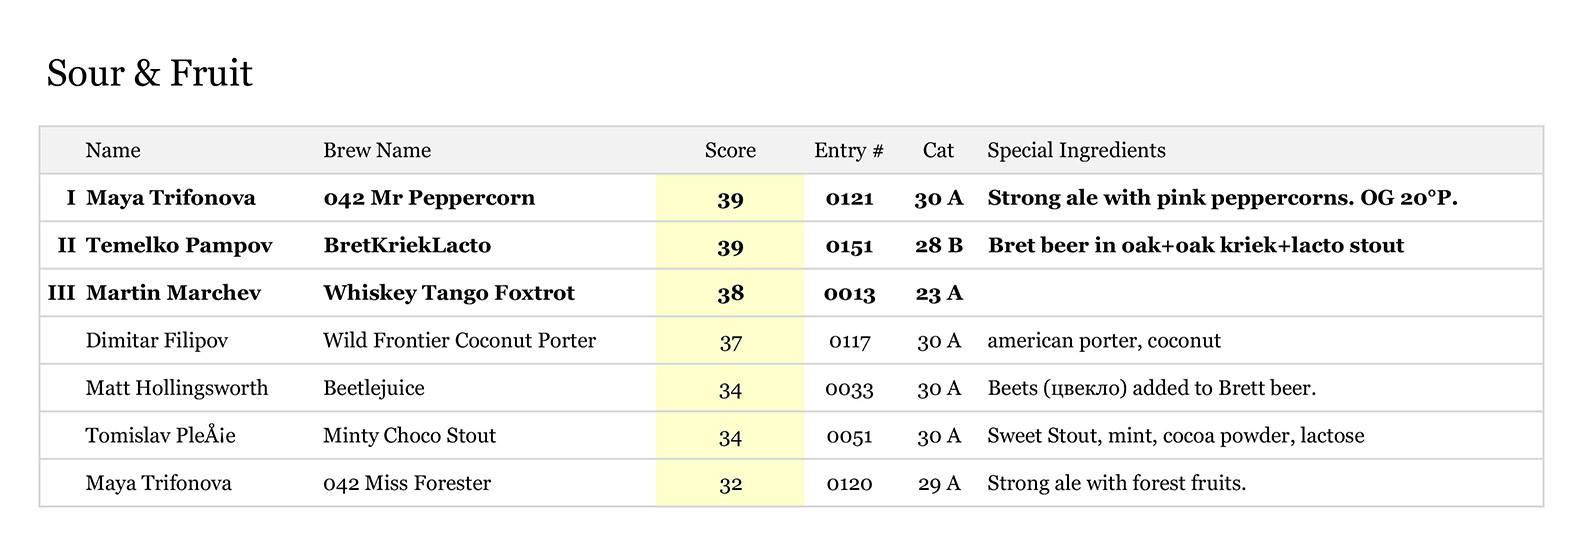Click the Name column header

(113, 151)
